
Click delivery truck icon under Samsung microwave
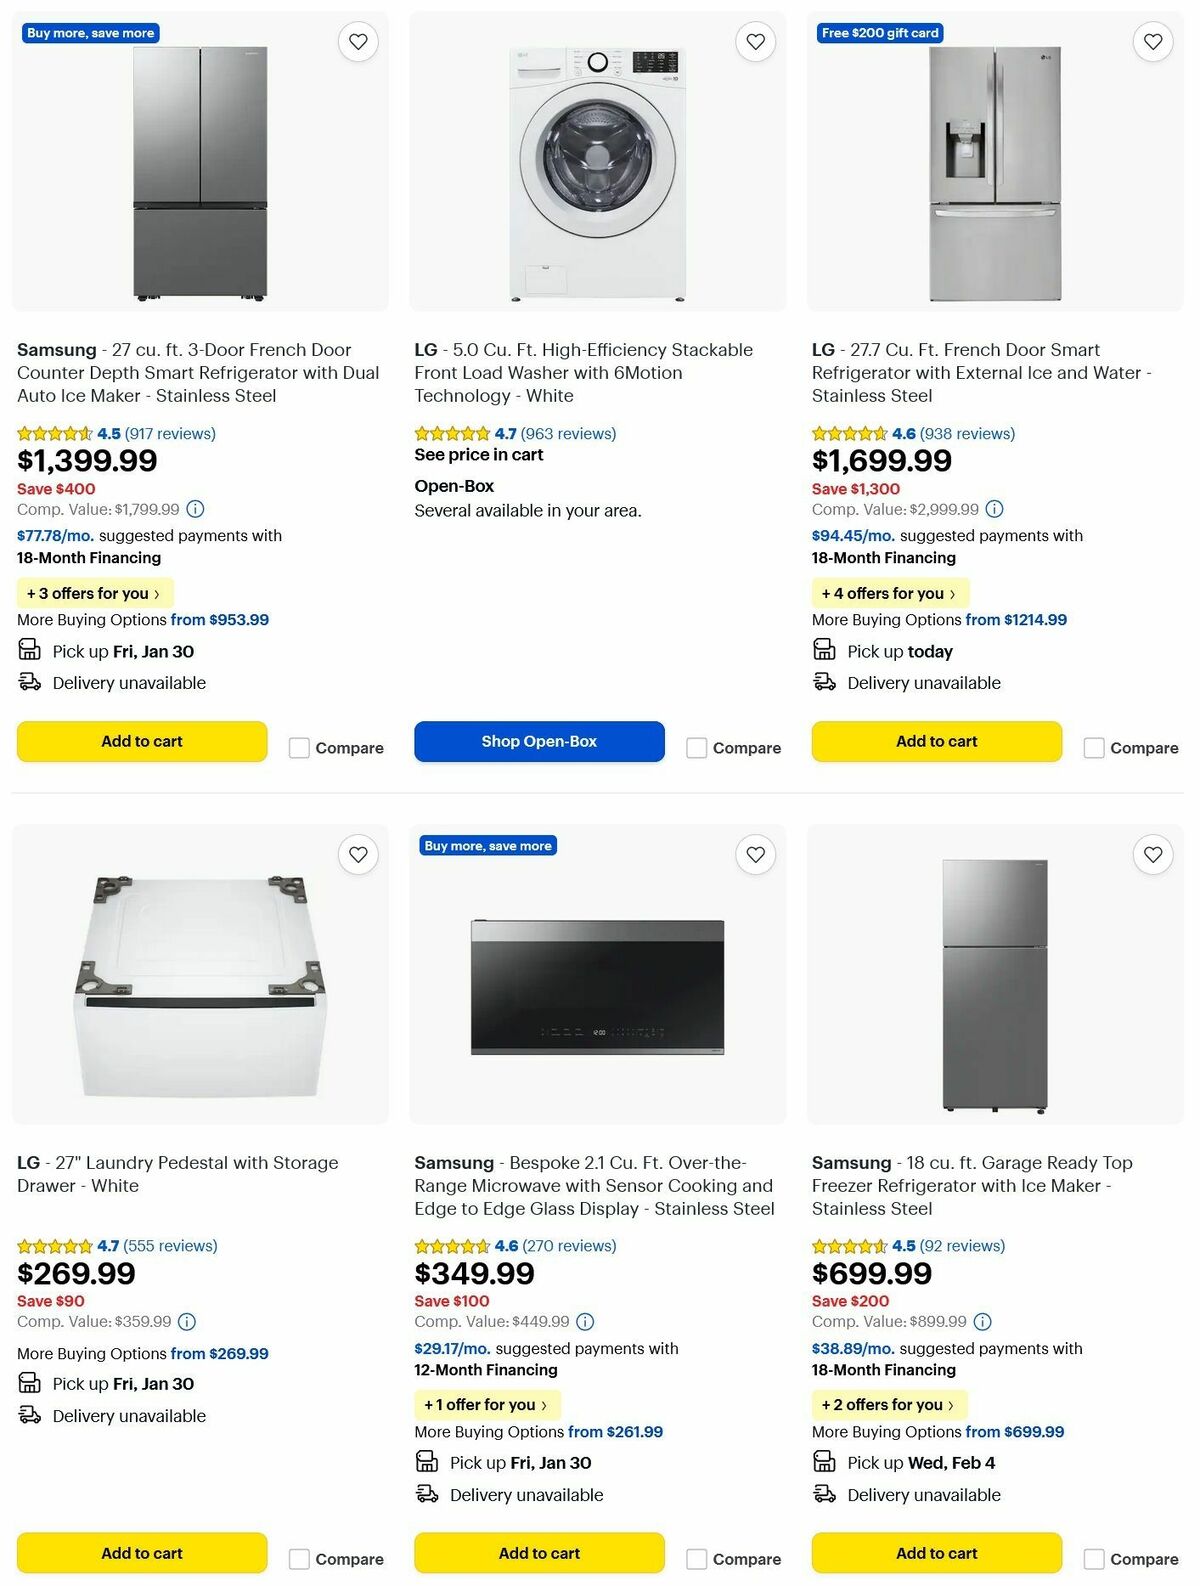(428, 1494)
